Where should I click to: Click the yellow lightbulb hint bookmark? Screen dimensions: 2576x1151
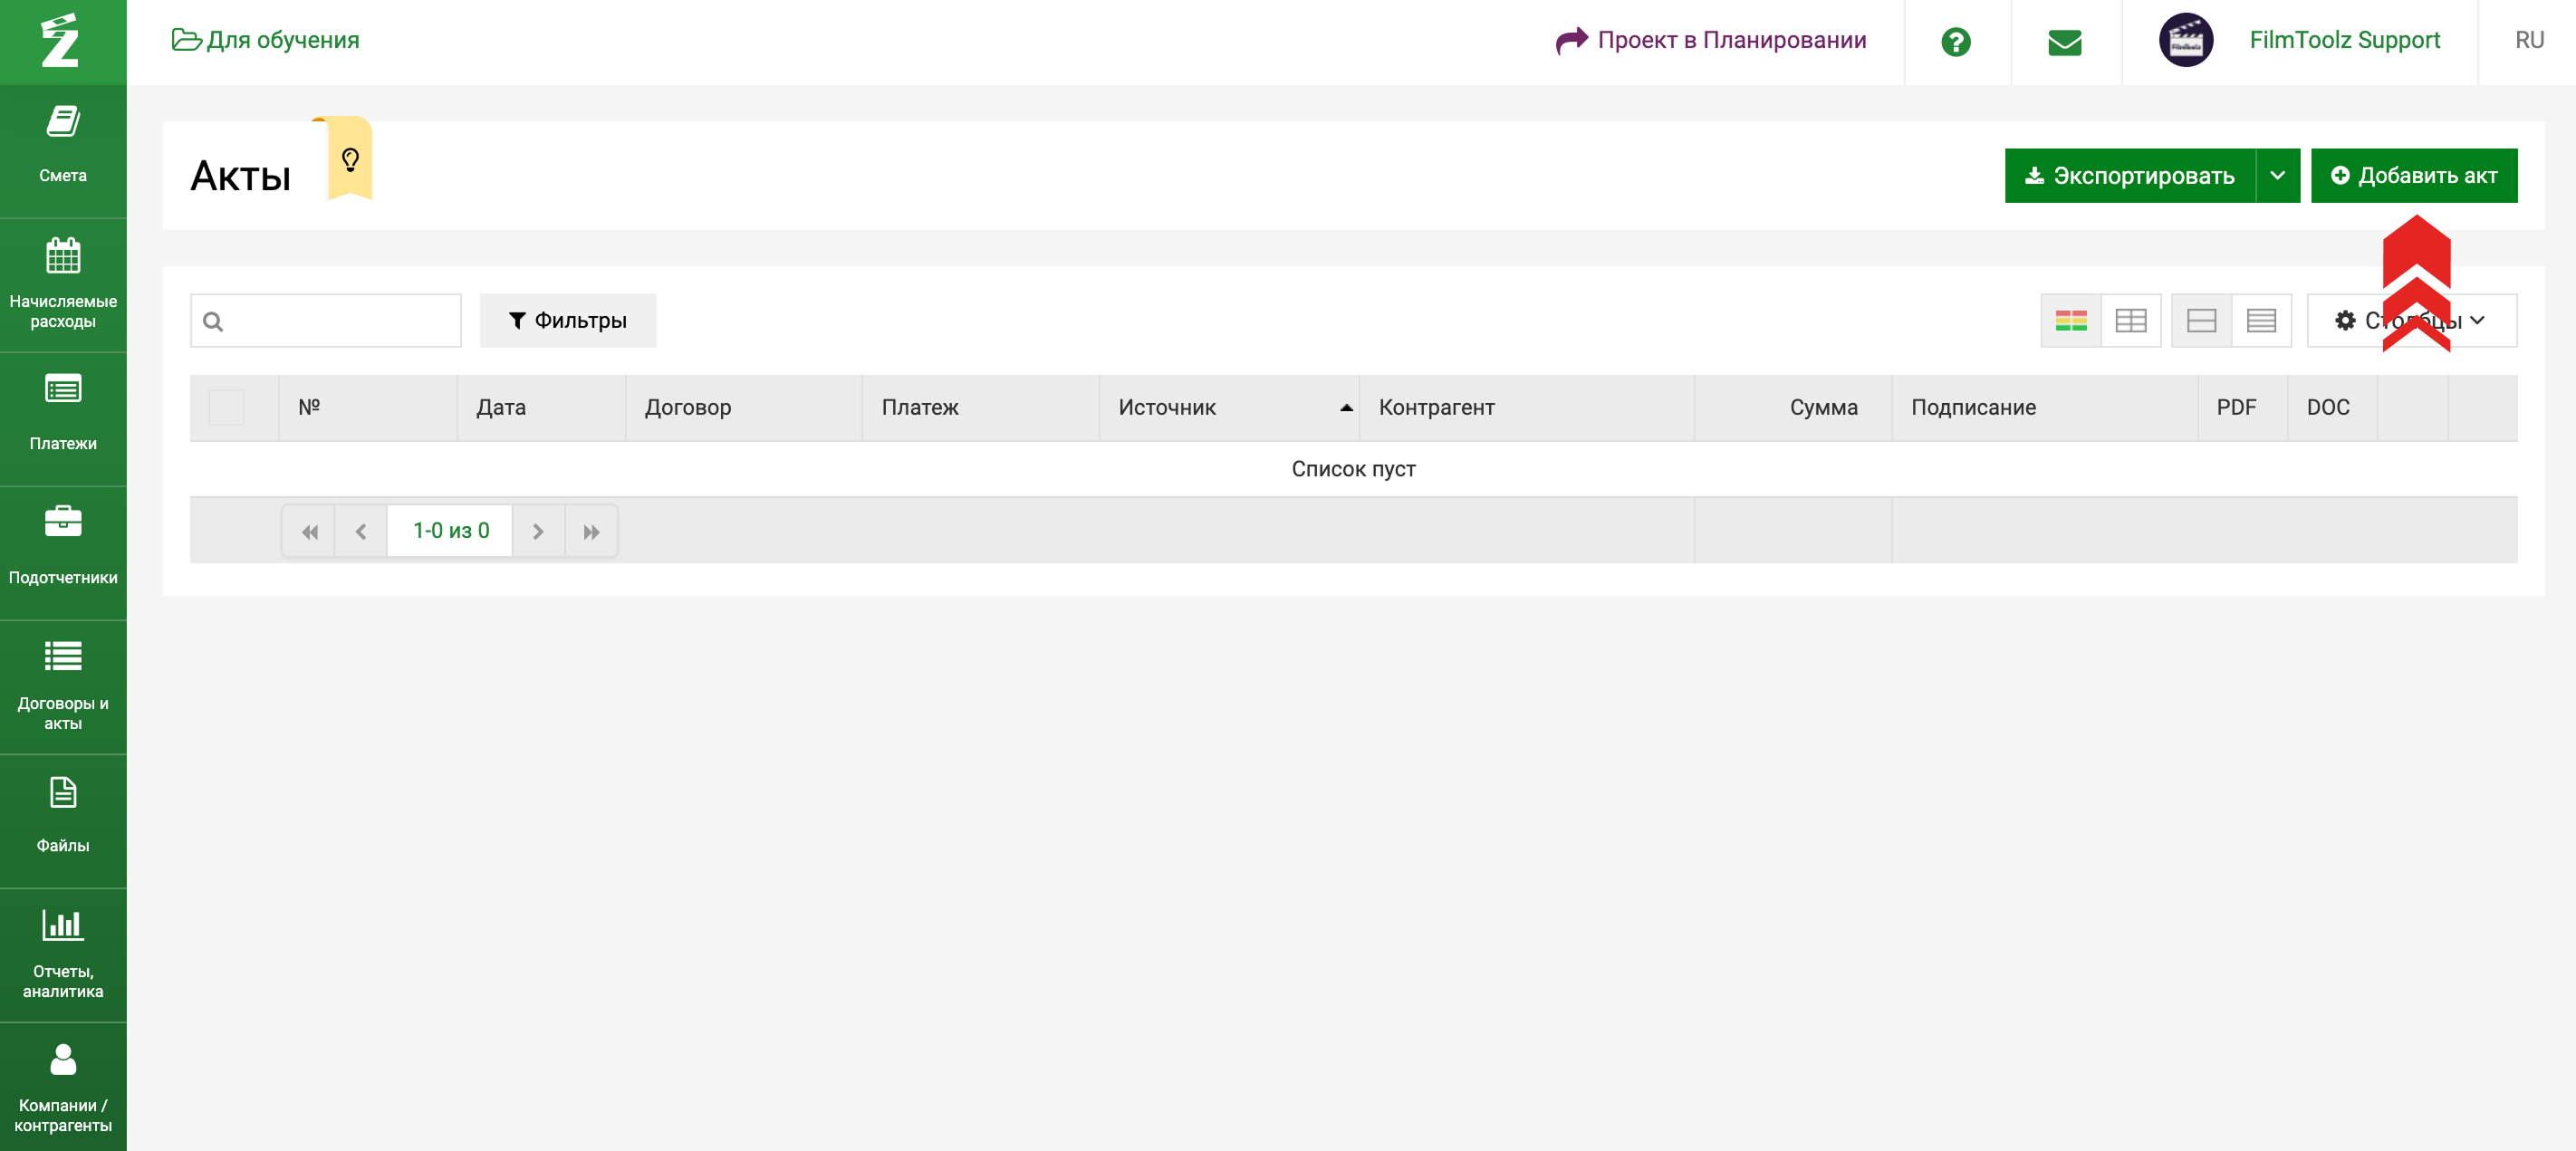click(x=350, y=160)
